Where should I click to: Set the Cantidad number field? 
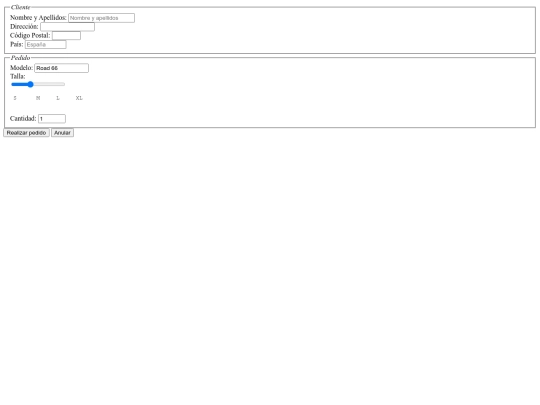[x=52, y=119]
